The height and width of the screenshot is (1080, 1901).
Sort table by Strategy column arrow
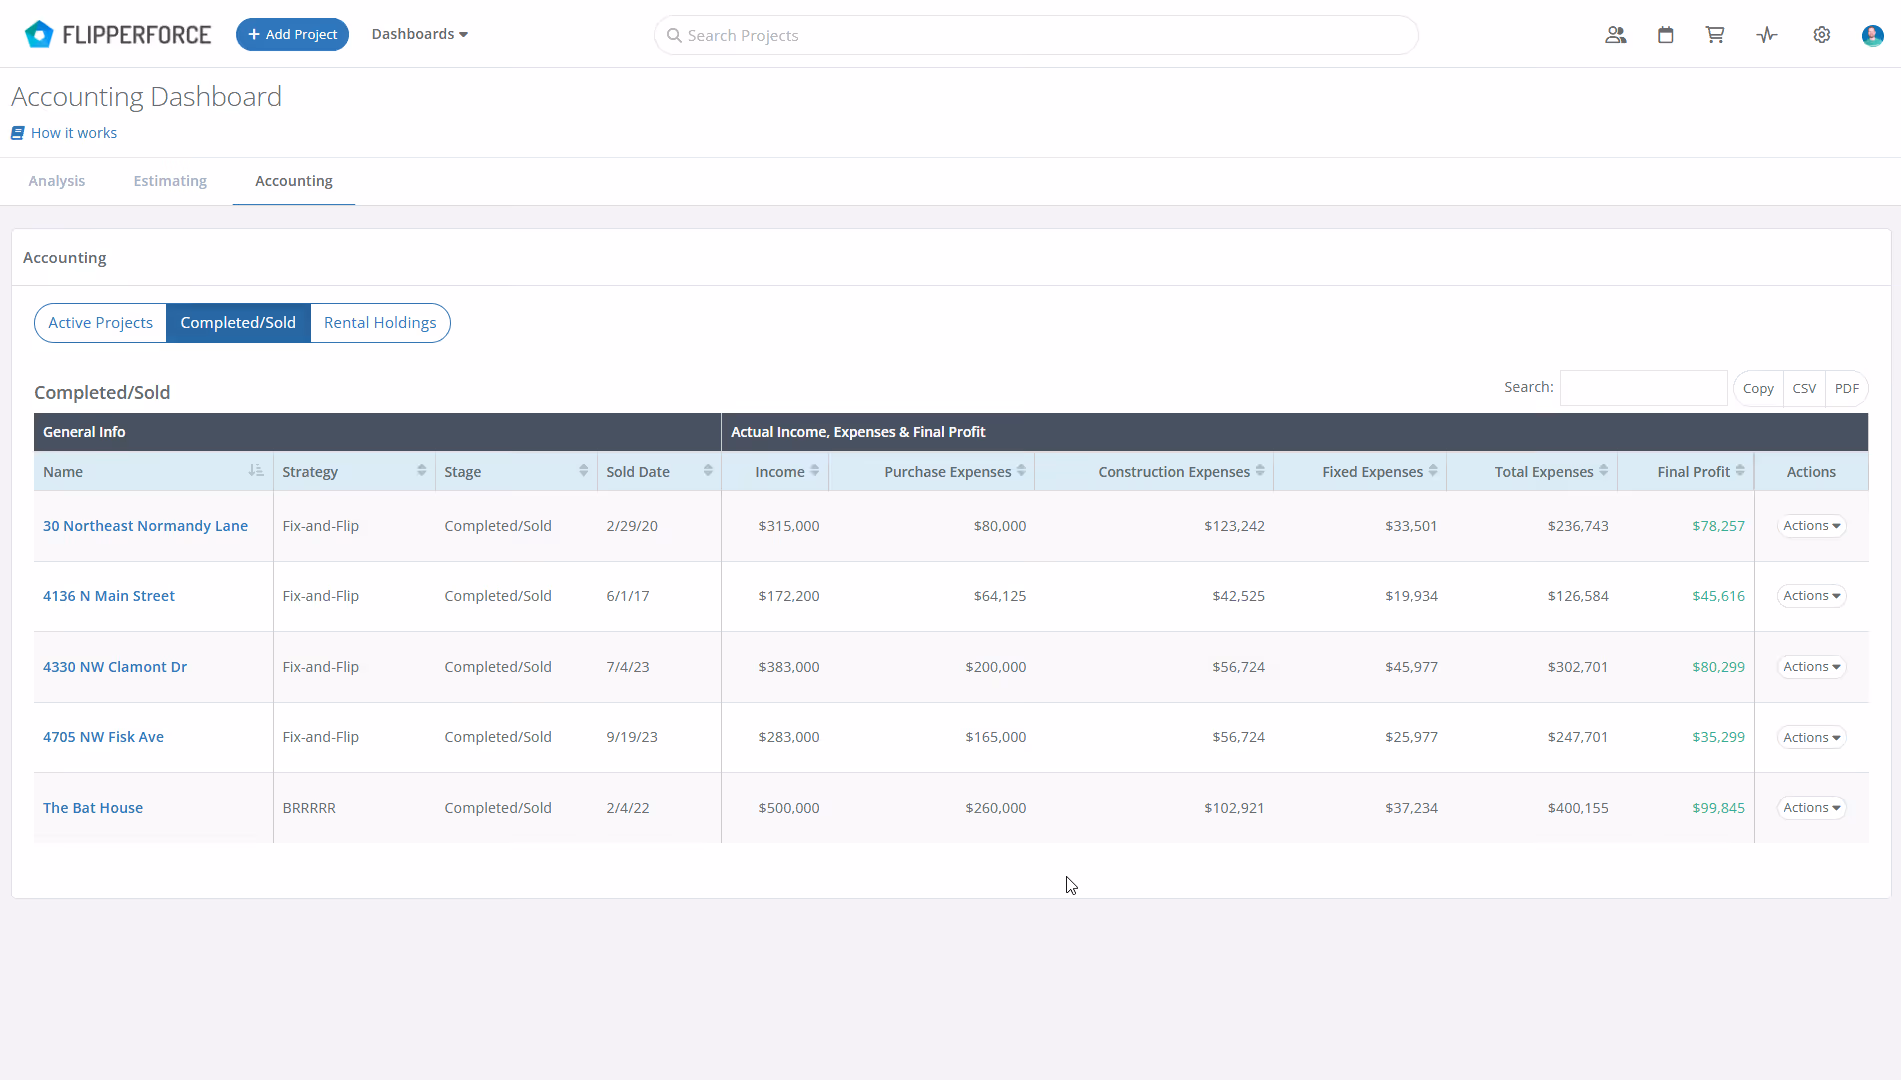tap(421, 471)
